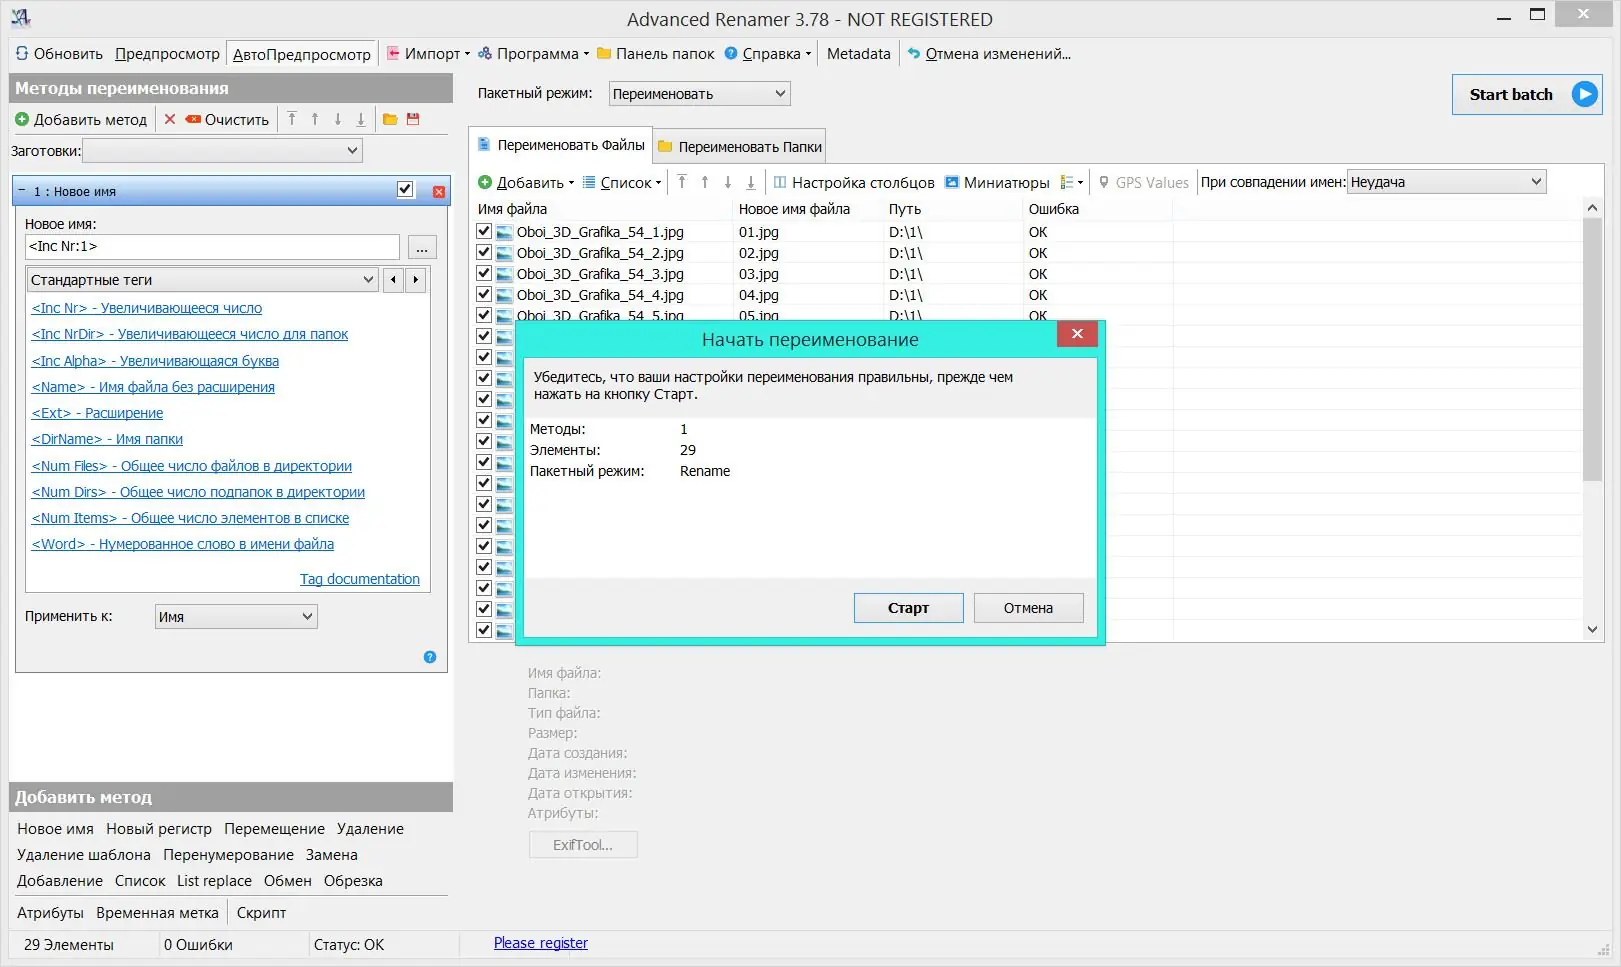Screen dimensions: 1621x967
Task: Remove the 'Новое имя' method with red X
Action: tap(439, 191)
